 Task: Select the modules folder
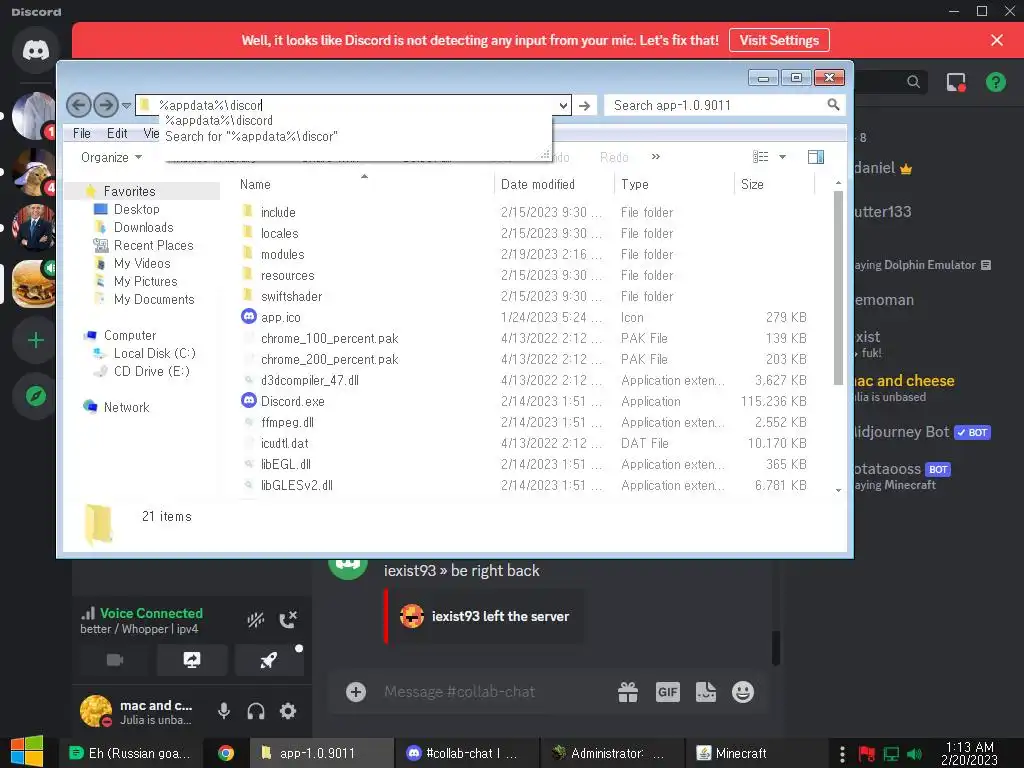[x=282, y=255]
